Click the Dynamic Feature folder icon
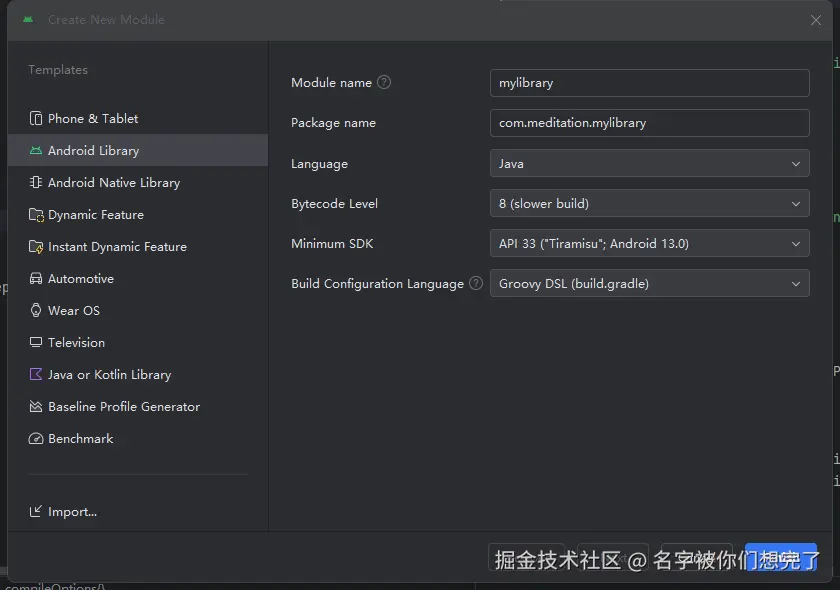 coord(36,215)
